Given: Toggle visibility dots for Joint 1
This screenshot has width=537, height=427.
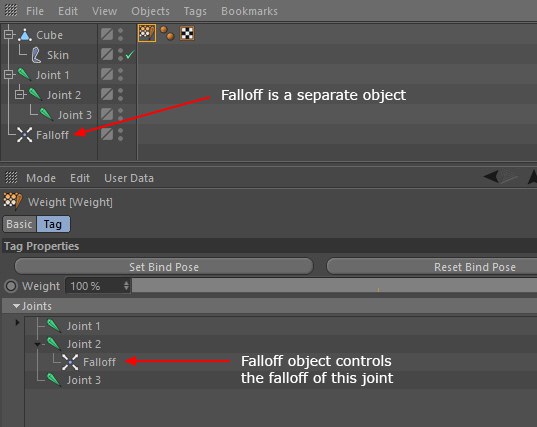Looking at the screenshot, I should (120, 74).
